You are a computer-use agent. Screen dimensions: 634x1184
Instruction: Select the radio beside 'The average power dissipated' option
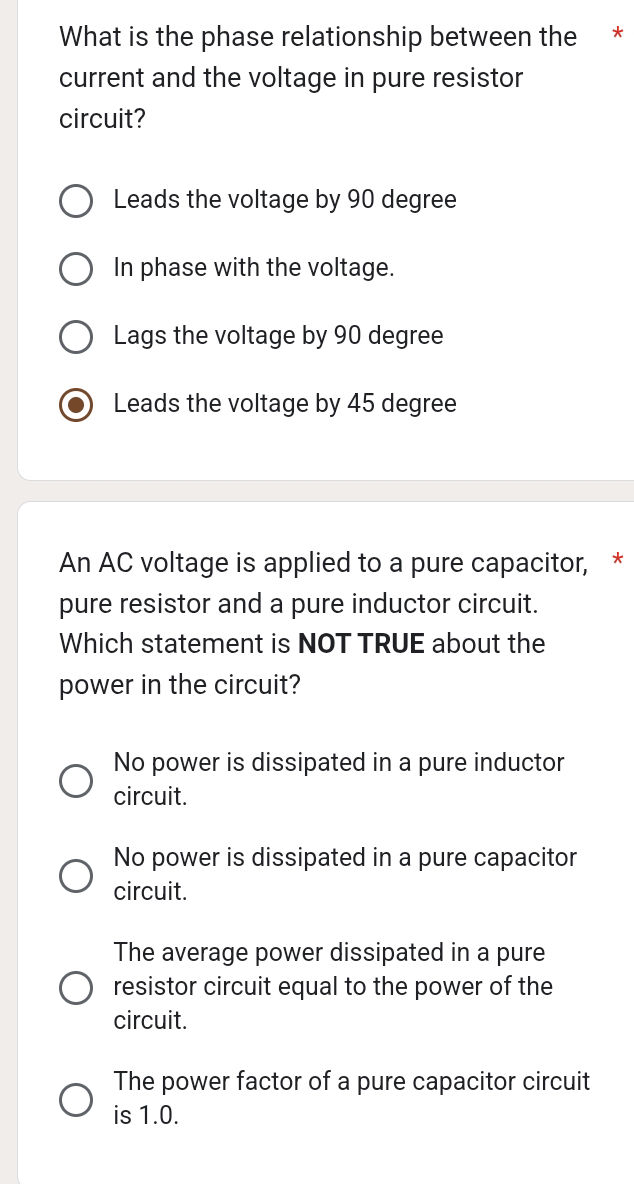point(77,988)
